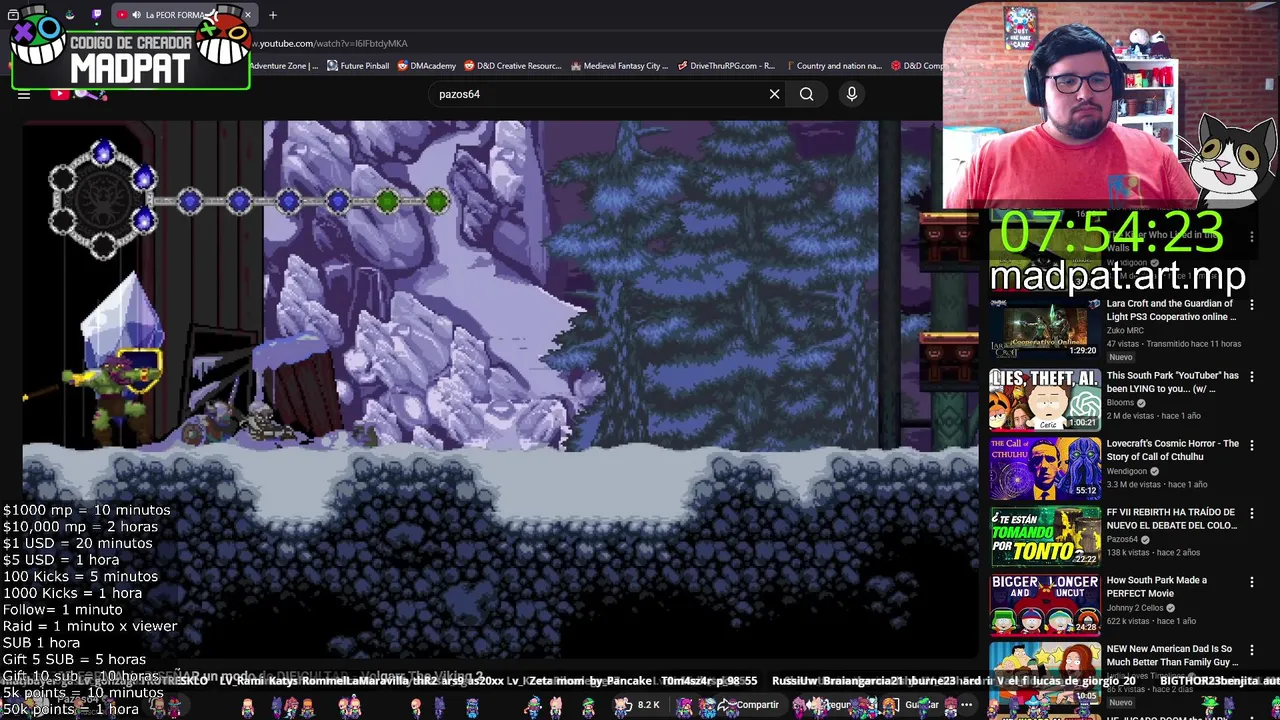The image size is (1280, 720).
Task: Clear the pazos64 search text
Action: [774, 94]
